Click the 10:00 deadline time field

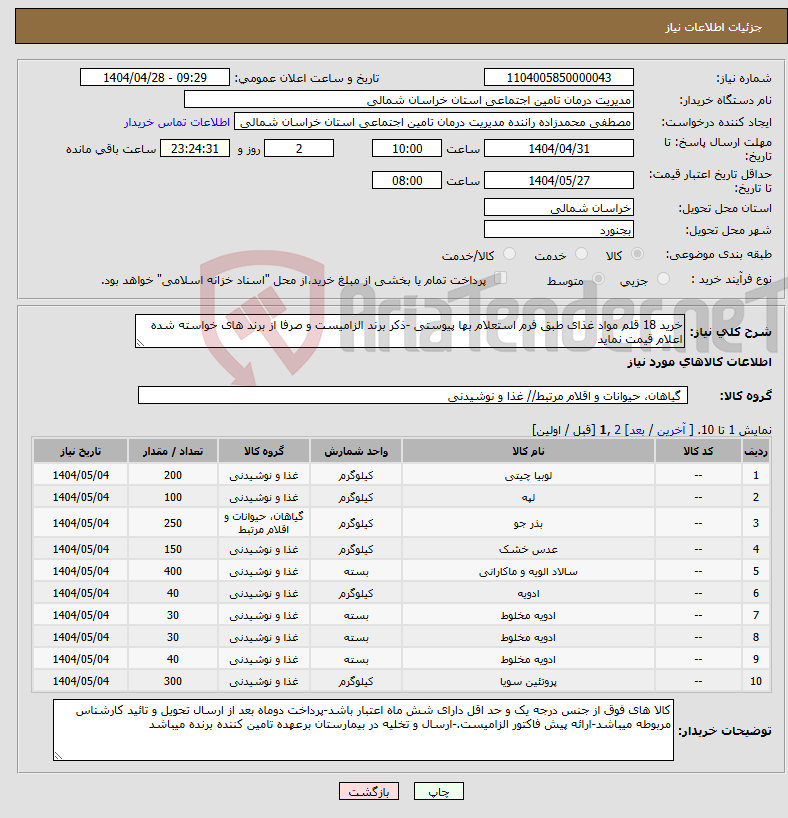pos(407,148)
